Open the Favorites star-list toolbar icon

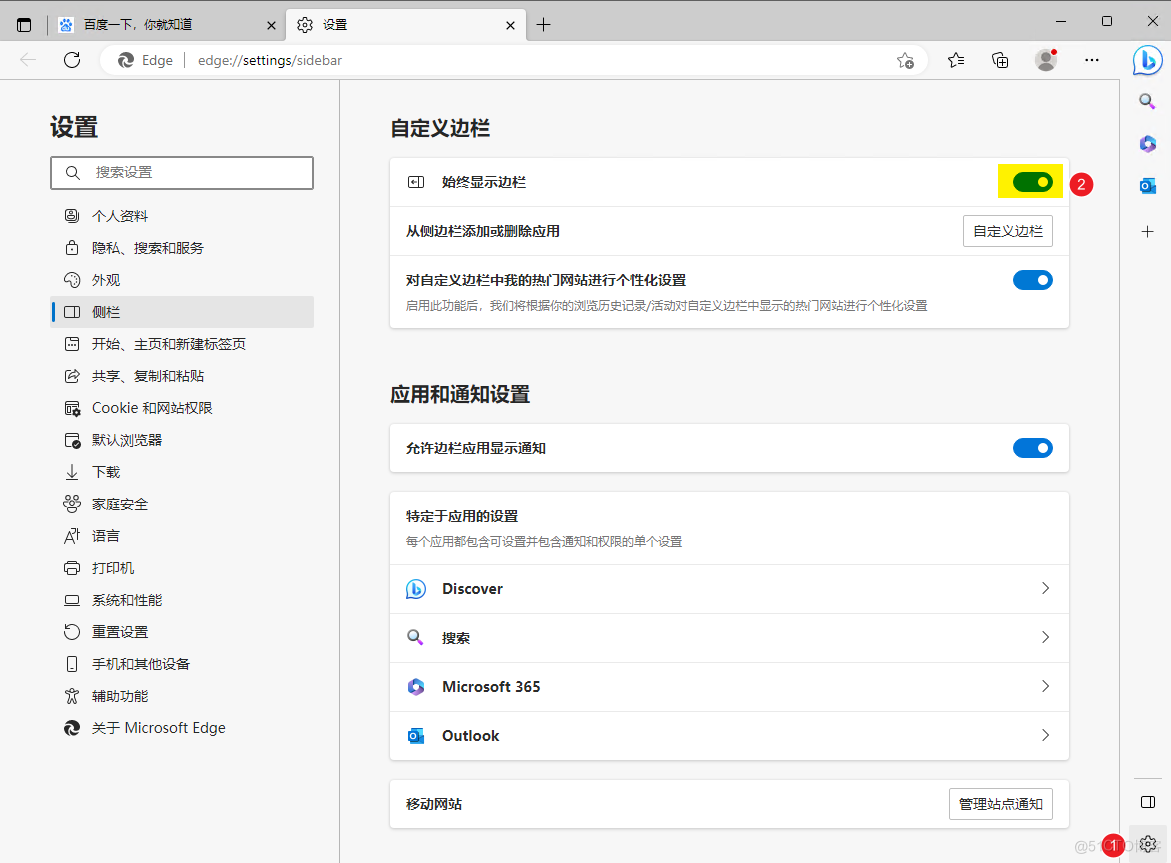[x=956, y=60]
